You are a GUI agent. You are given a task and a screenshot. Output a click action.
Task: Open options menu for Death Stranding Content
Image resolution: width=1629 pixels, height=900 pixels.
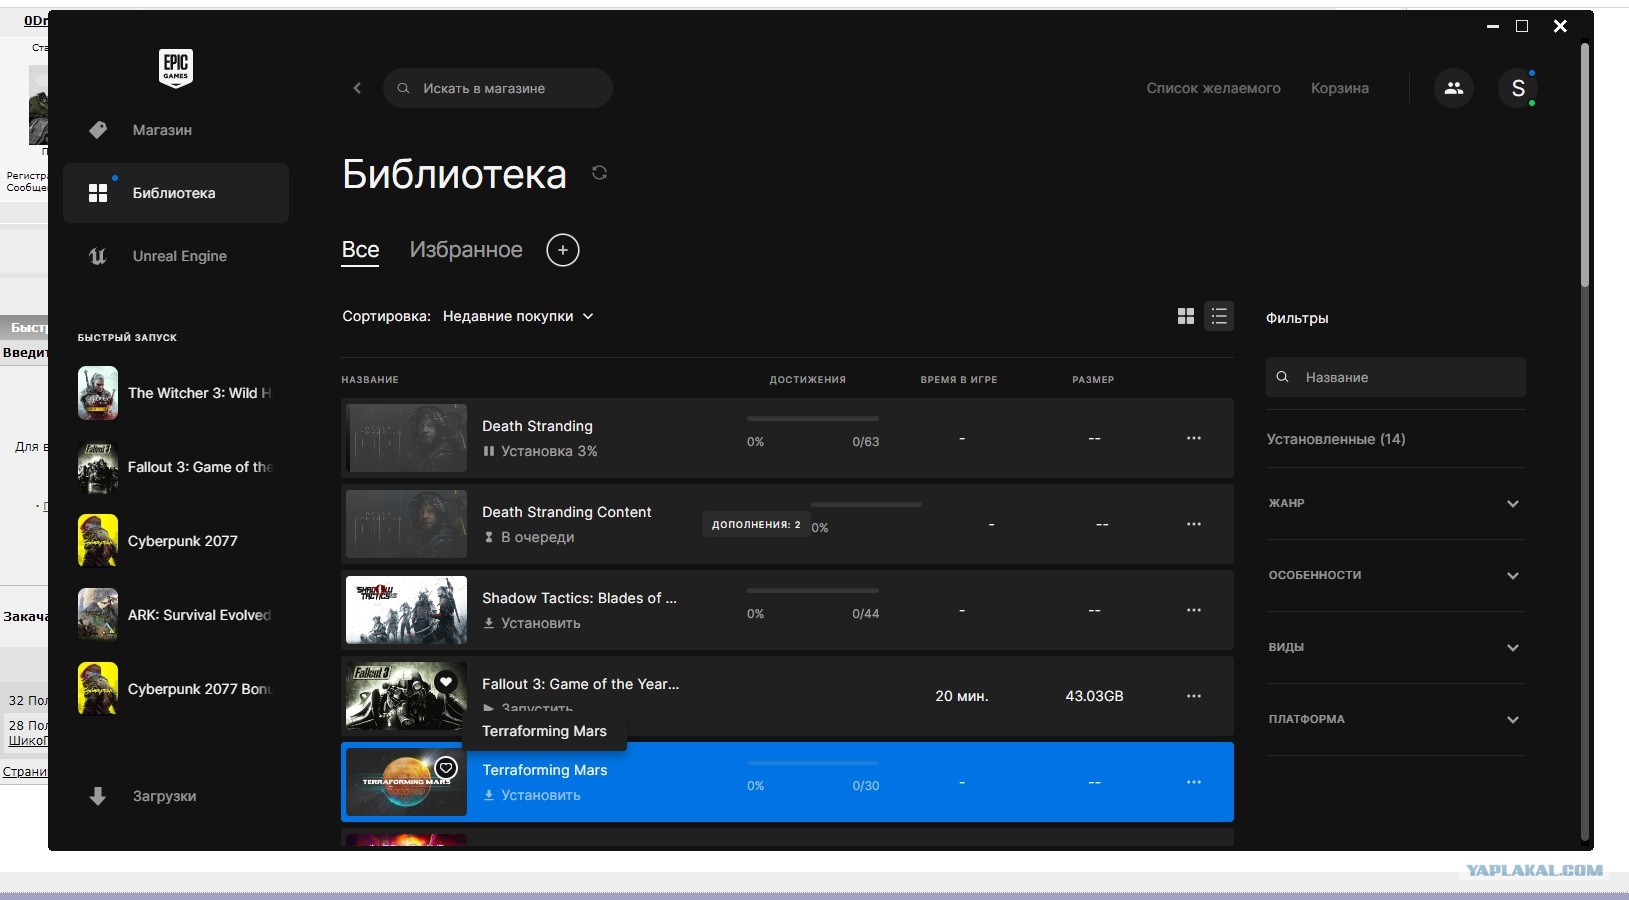coord(1193,524)
